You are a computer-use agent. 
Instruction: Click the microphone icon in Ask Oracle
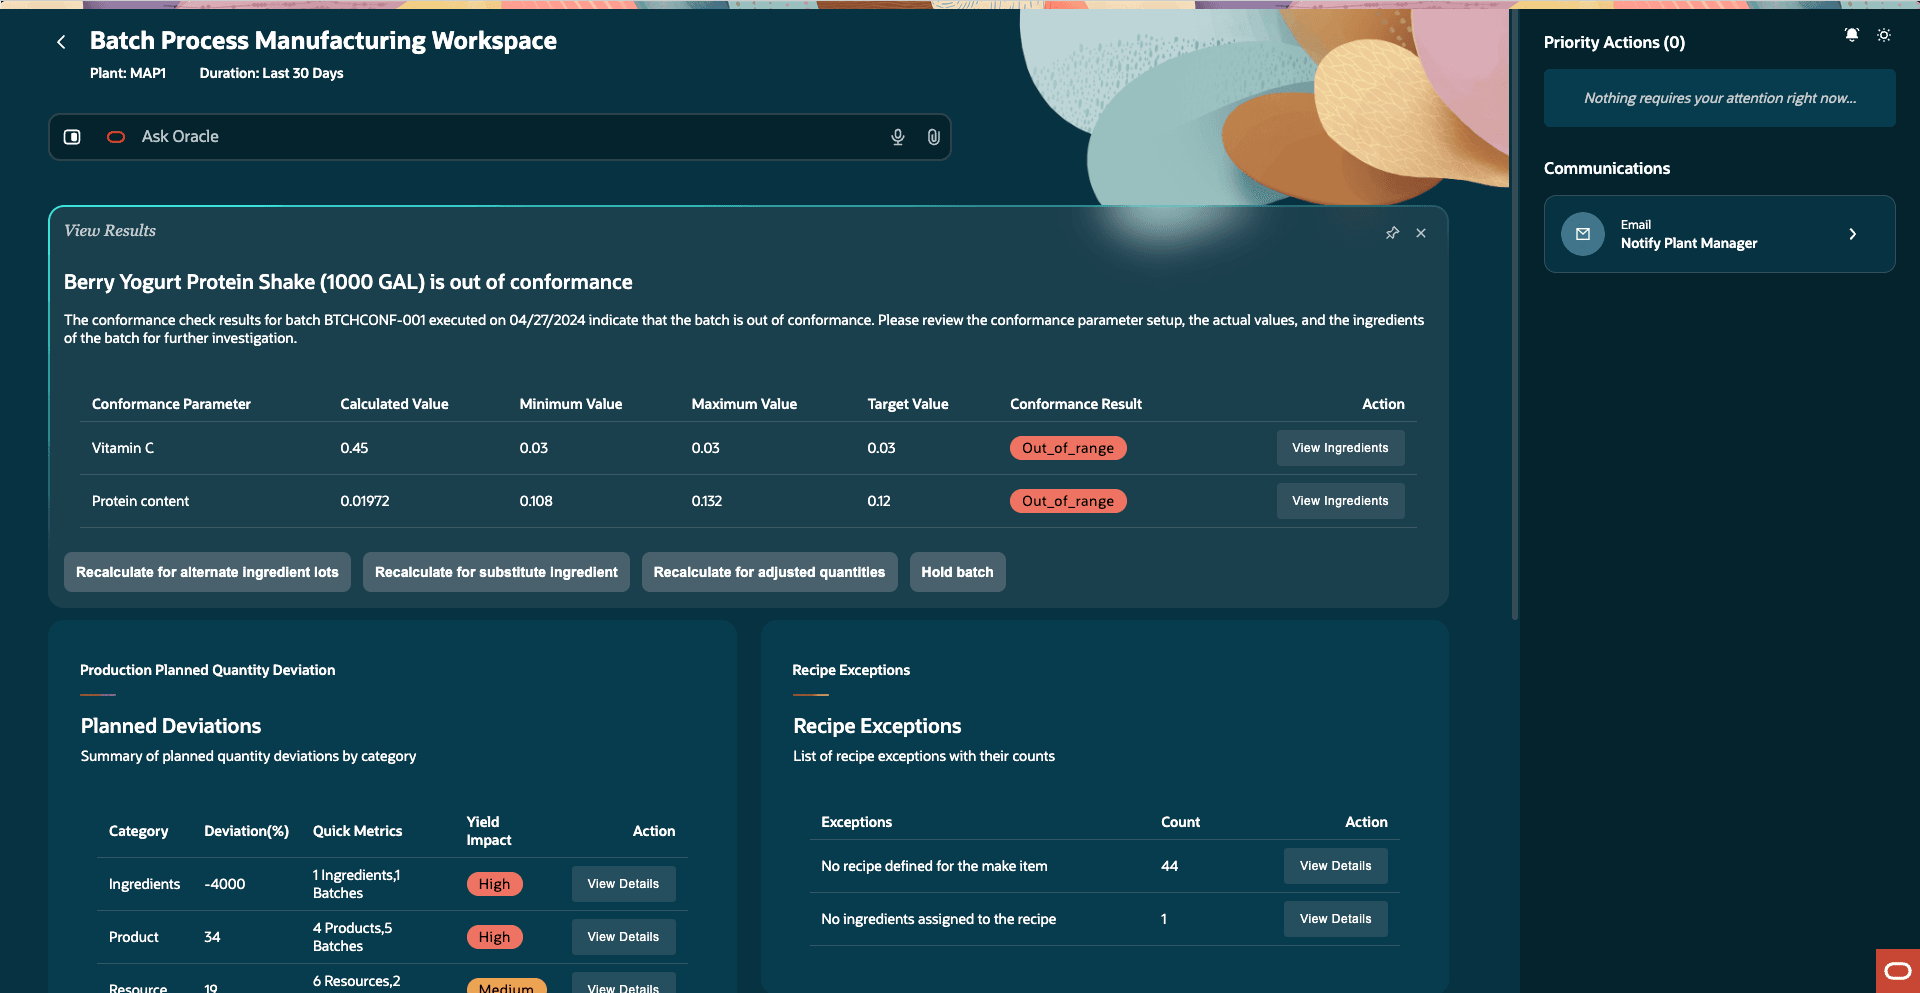898,137
